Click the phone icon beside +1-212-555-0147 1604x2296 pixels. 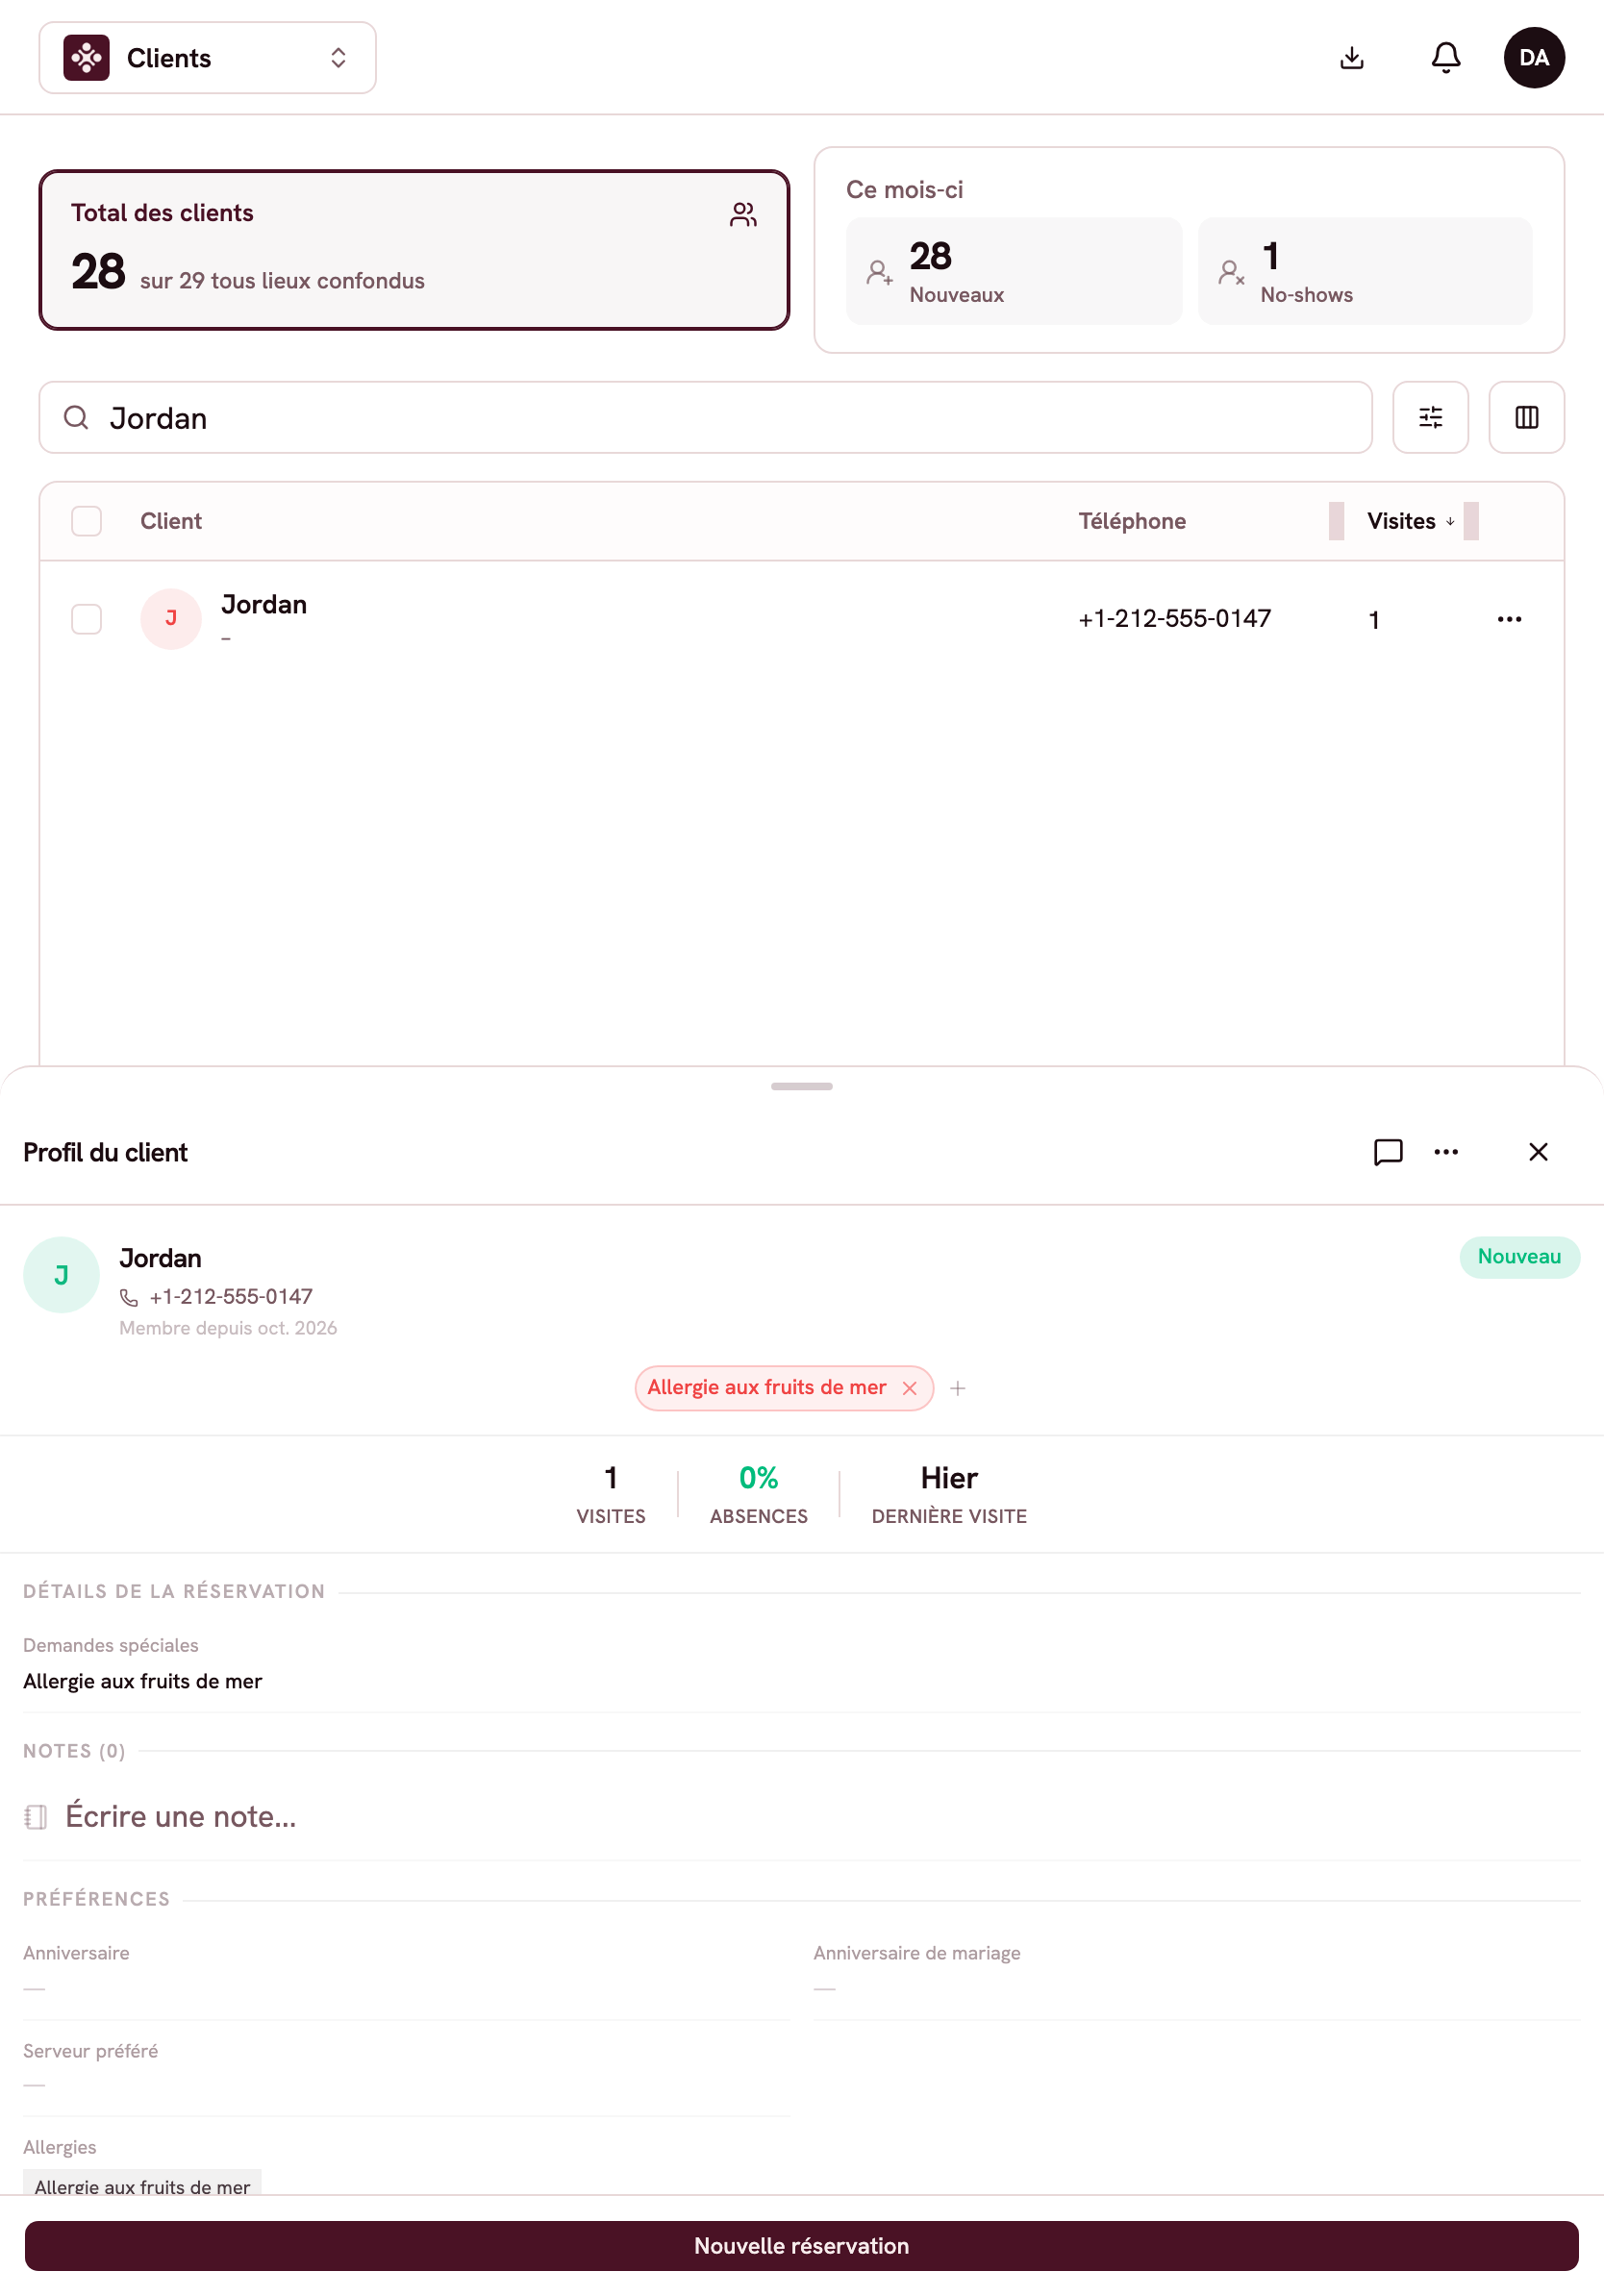[129, 1297]
